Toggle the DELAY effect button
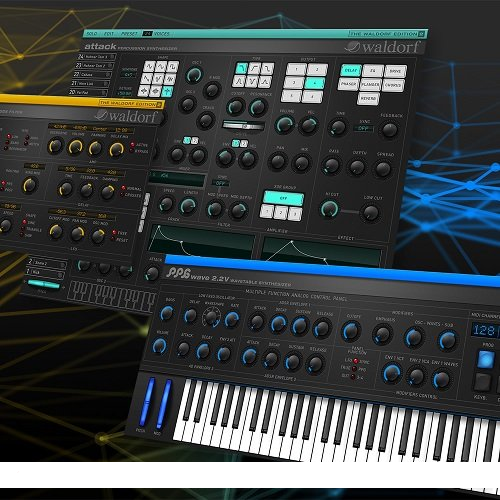The image size is (500, 500). pos(350,71)
